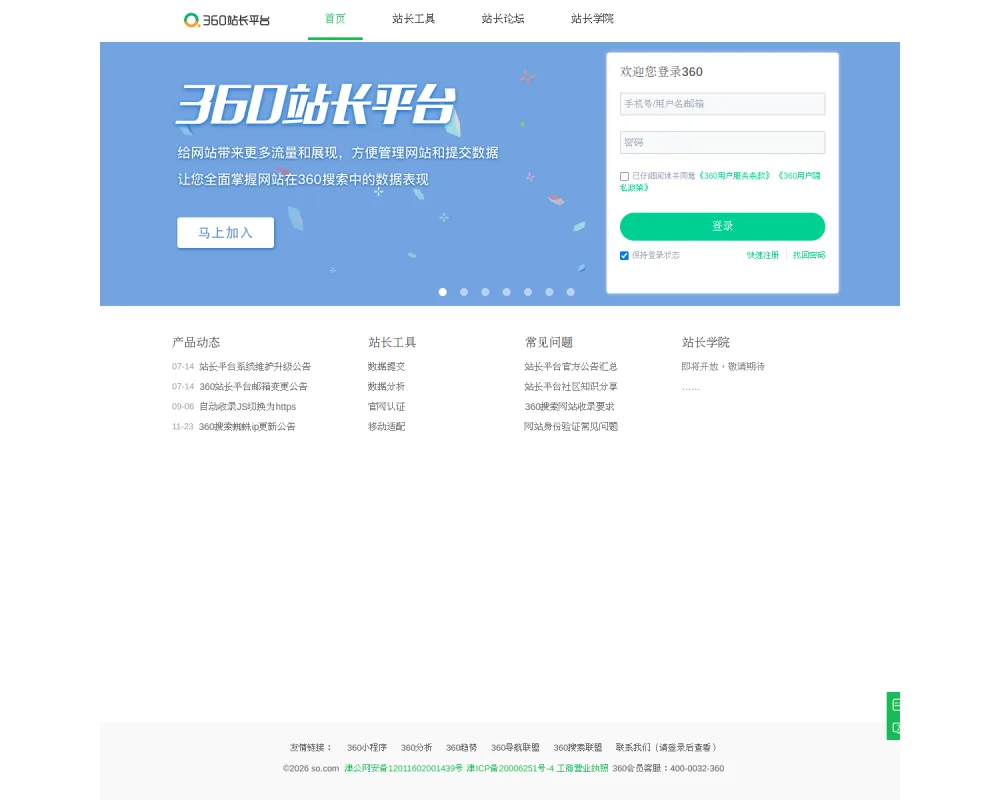This screenshot has height=800, width=1000.
Task: Open the 站长论坛 menu item
Action: click(x=503, y=19)
